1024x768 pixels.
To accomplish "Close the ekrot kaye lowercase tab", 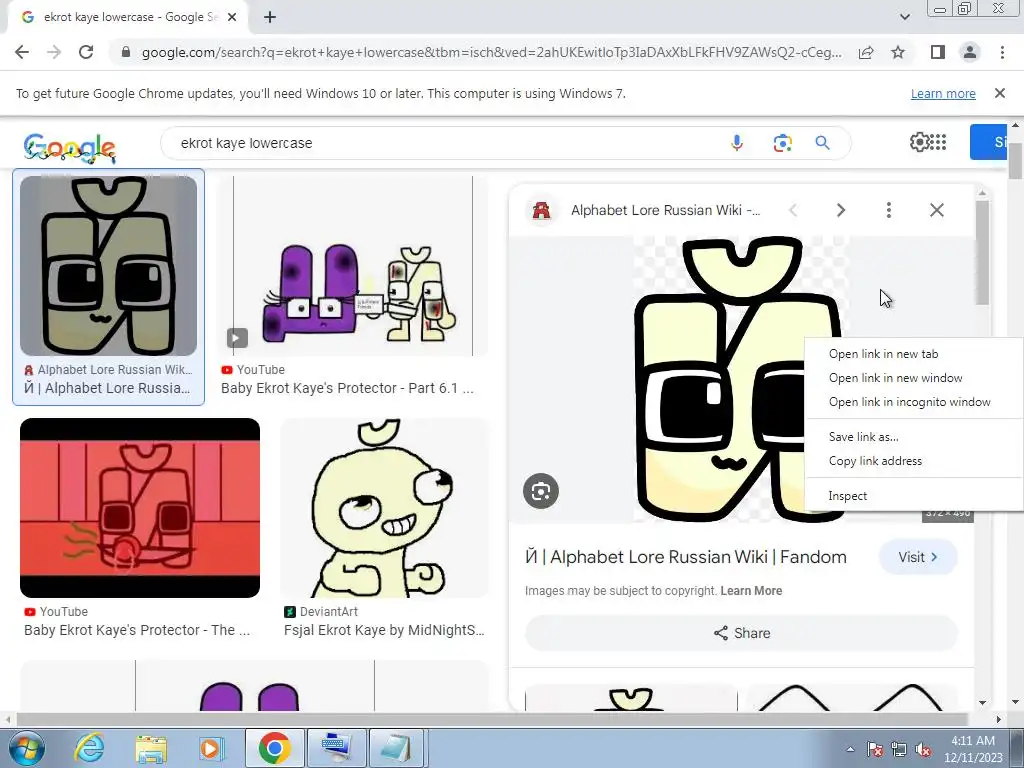I will point(232,18).
